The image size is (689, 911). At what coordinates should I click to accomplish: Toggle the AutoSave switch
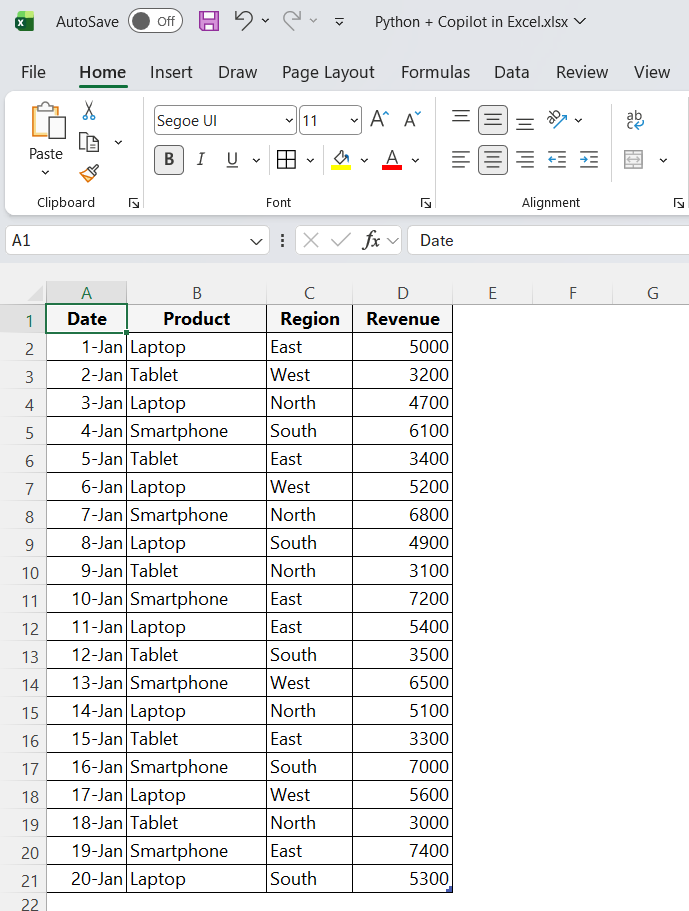pos(155,21)
